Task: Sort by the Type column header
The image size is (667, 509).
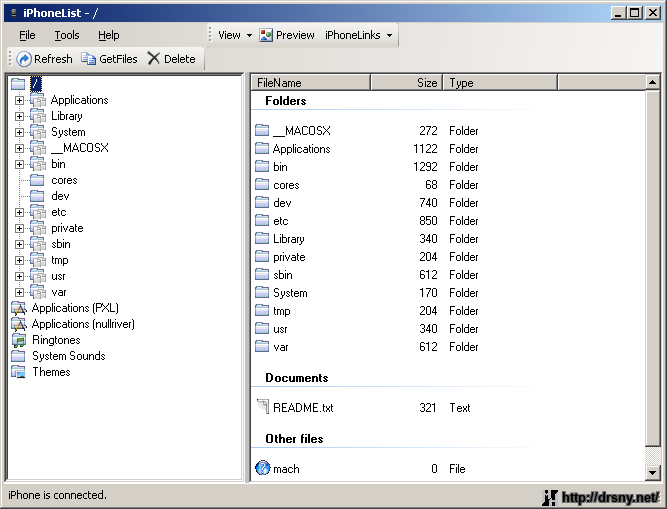Action: tap(500, 82)
